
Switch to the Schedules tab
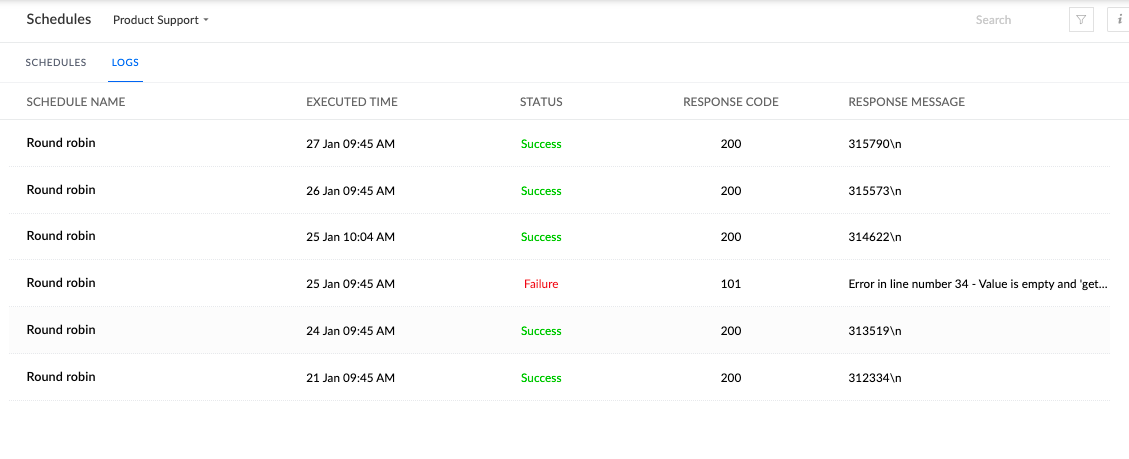coord(56,62)
